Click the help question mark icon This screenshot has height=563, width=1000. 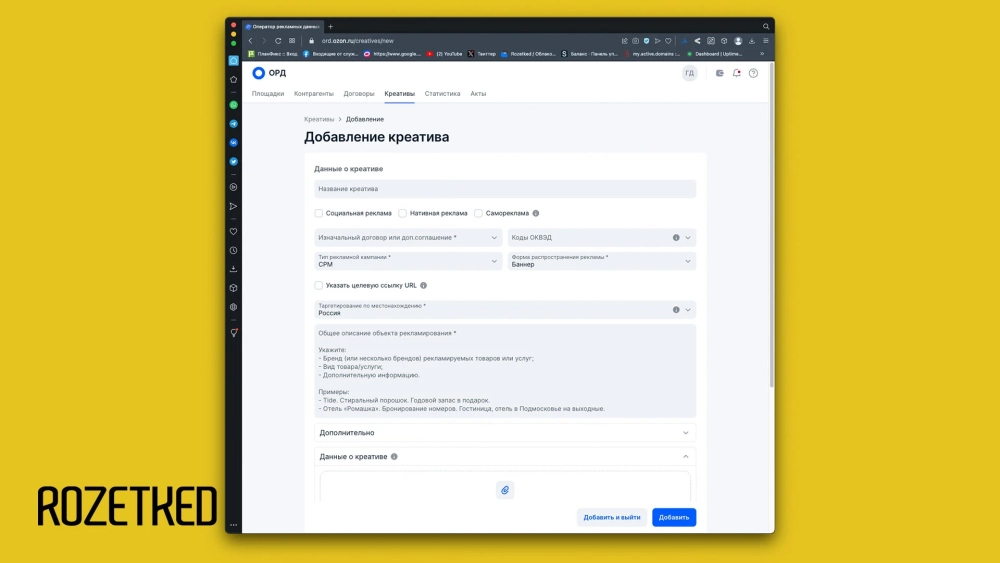[x=753, y=73]
